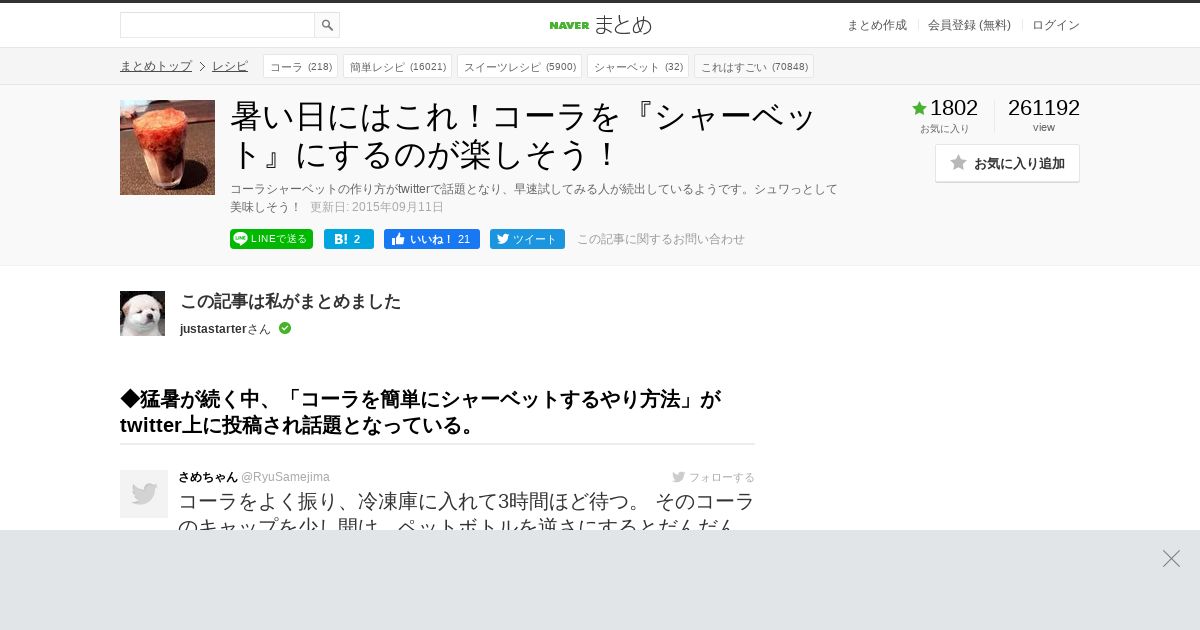This screenshot has width=1200, height=630.
Task: Click ログイン link
Action: 1056,25
